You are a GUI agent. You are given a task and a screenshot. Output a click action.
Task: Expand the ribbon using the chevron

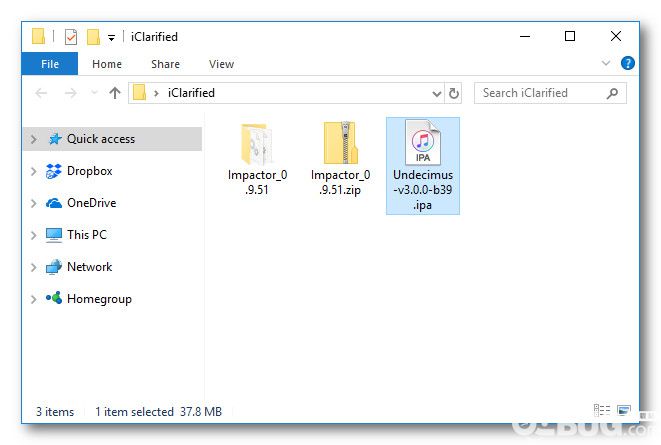coord(606,63)
